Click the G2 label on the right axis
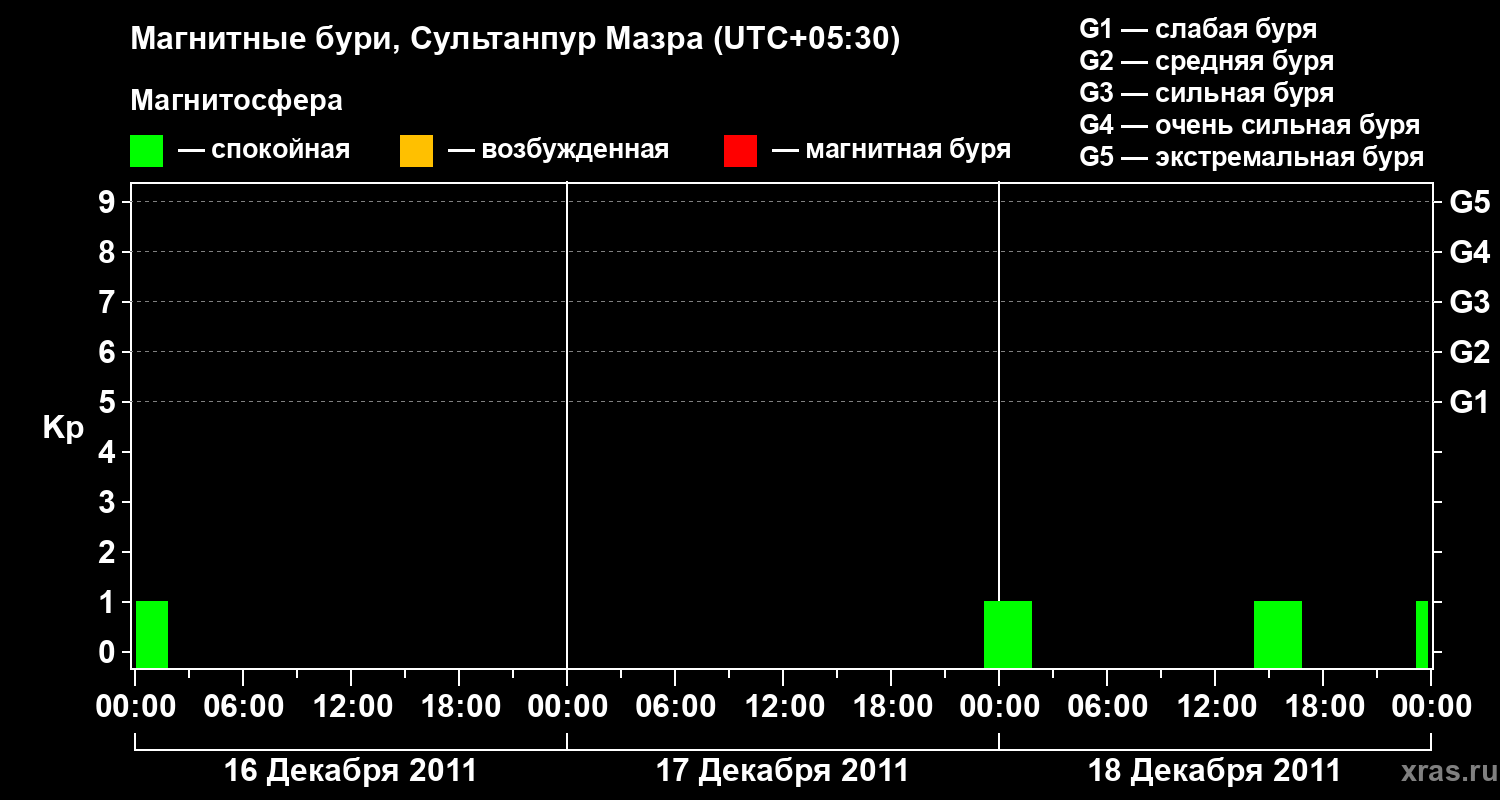The width and height of the screenshot is (1500, 800). tap(1470, 352)
